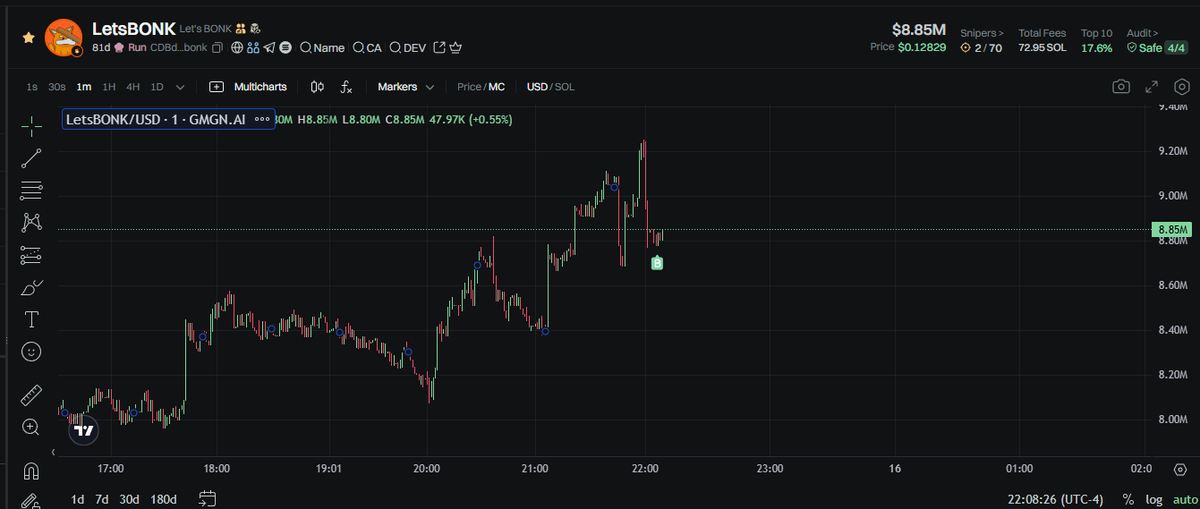Toggle the favorite star for LetsBONK

pos(28,37)
